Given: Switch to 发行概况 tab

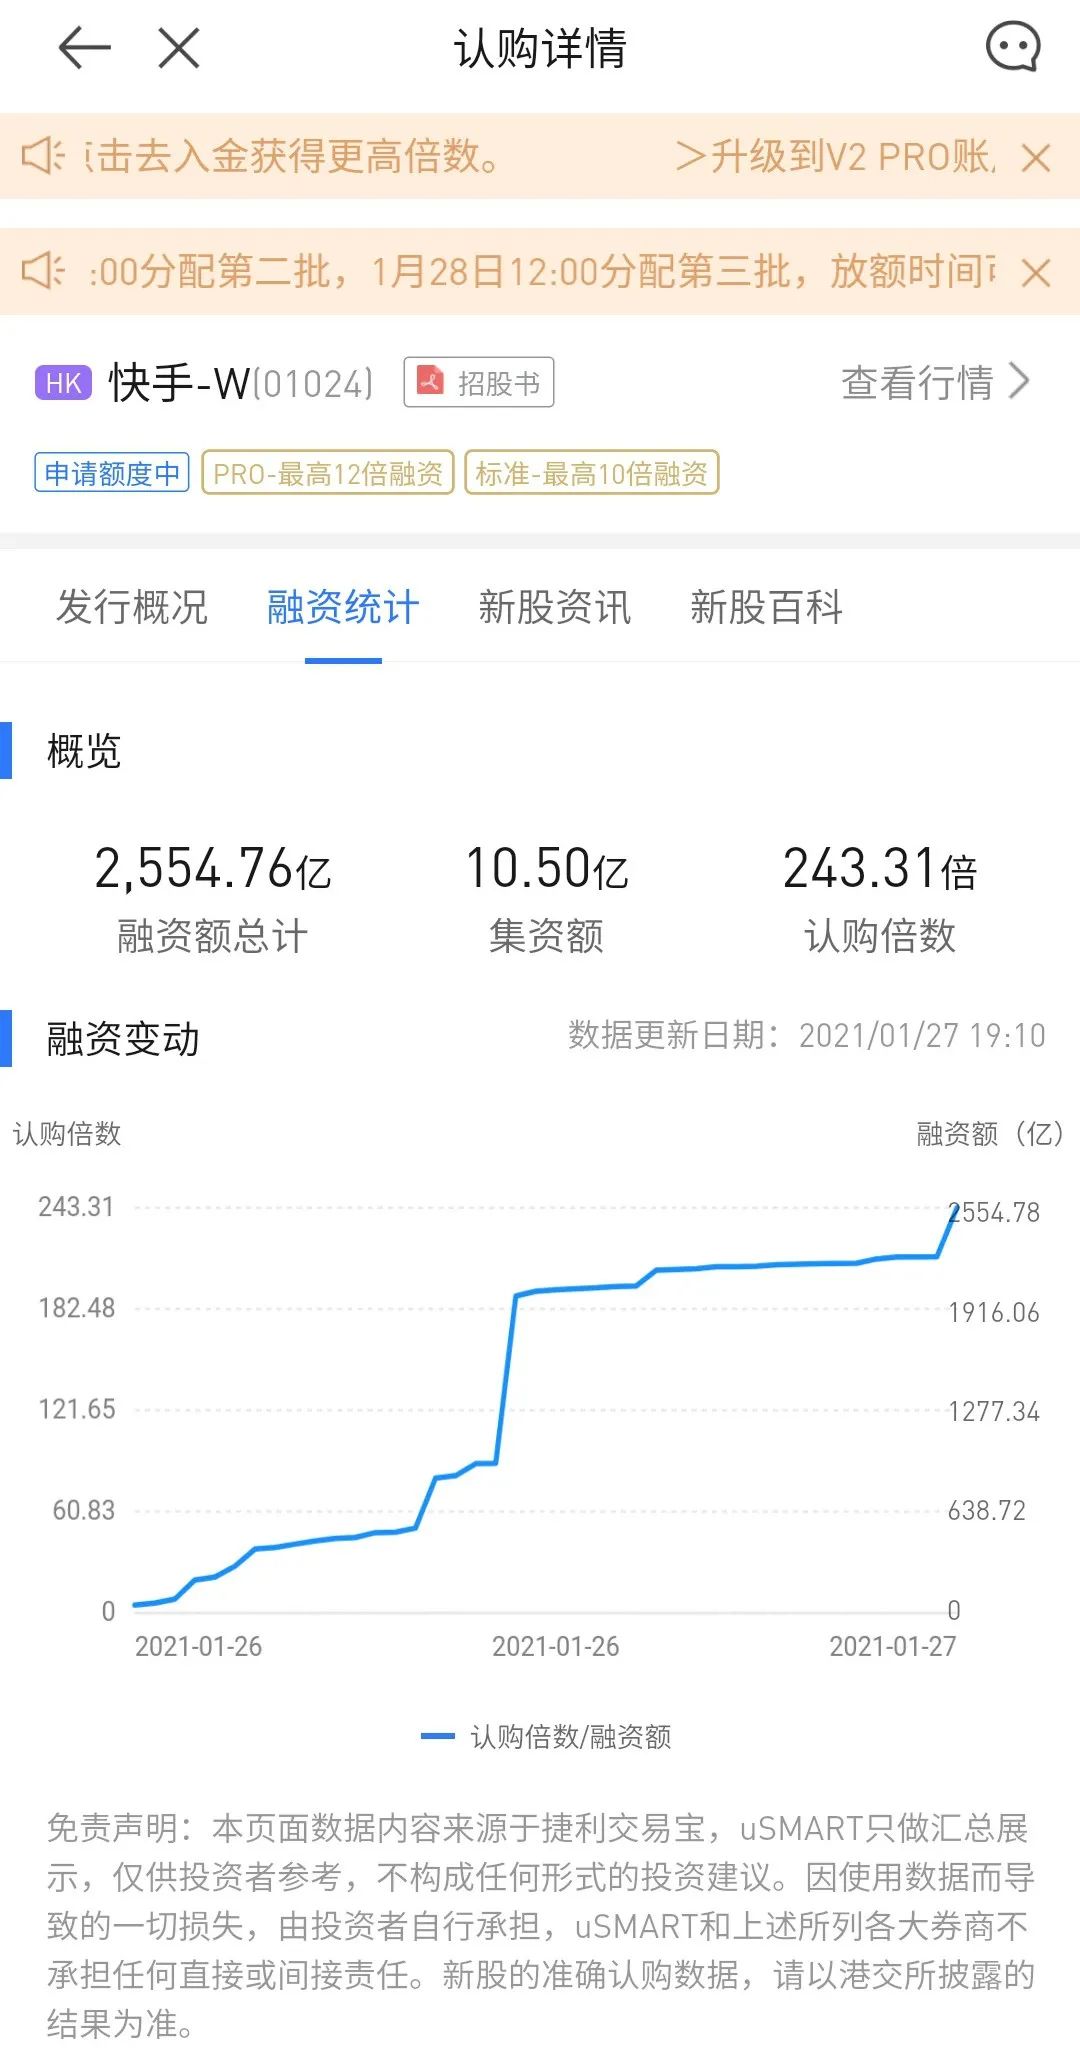Looking at the screenshot, I should coord(131,607).
